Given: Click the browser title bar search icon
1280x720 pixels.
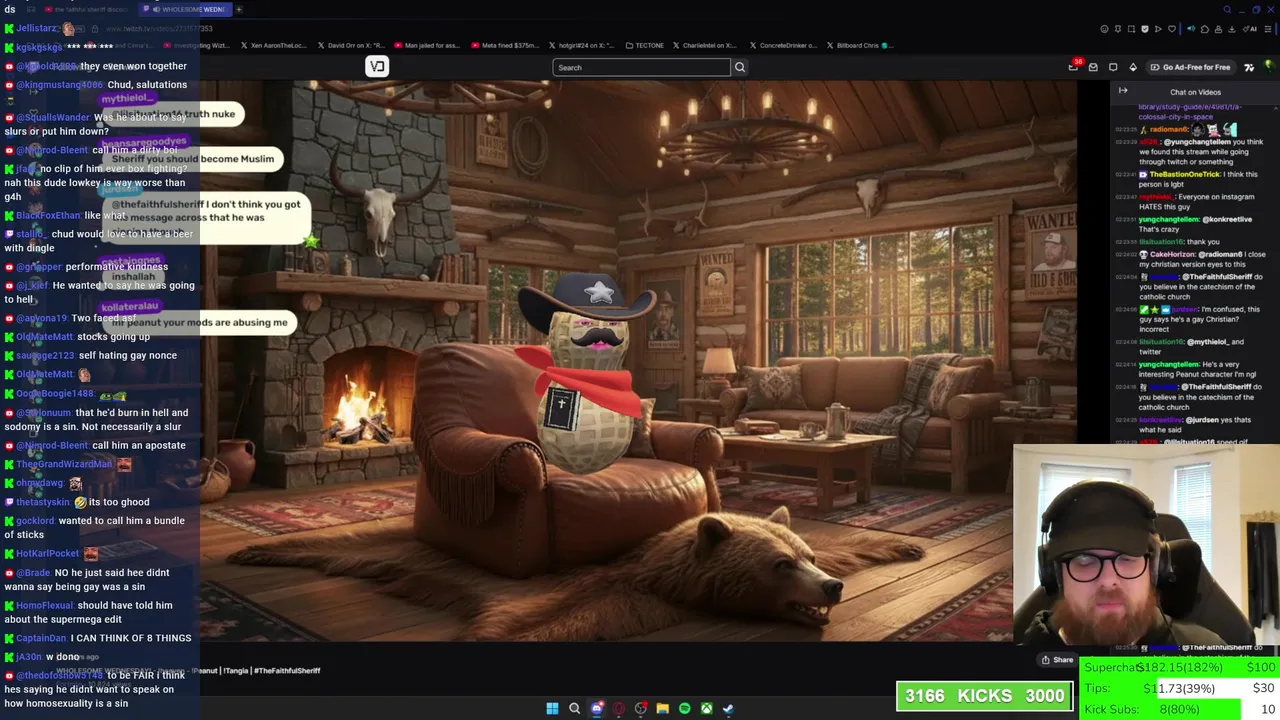Looking at the screenshot, I should tap(1227, 9).
